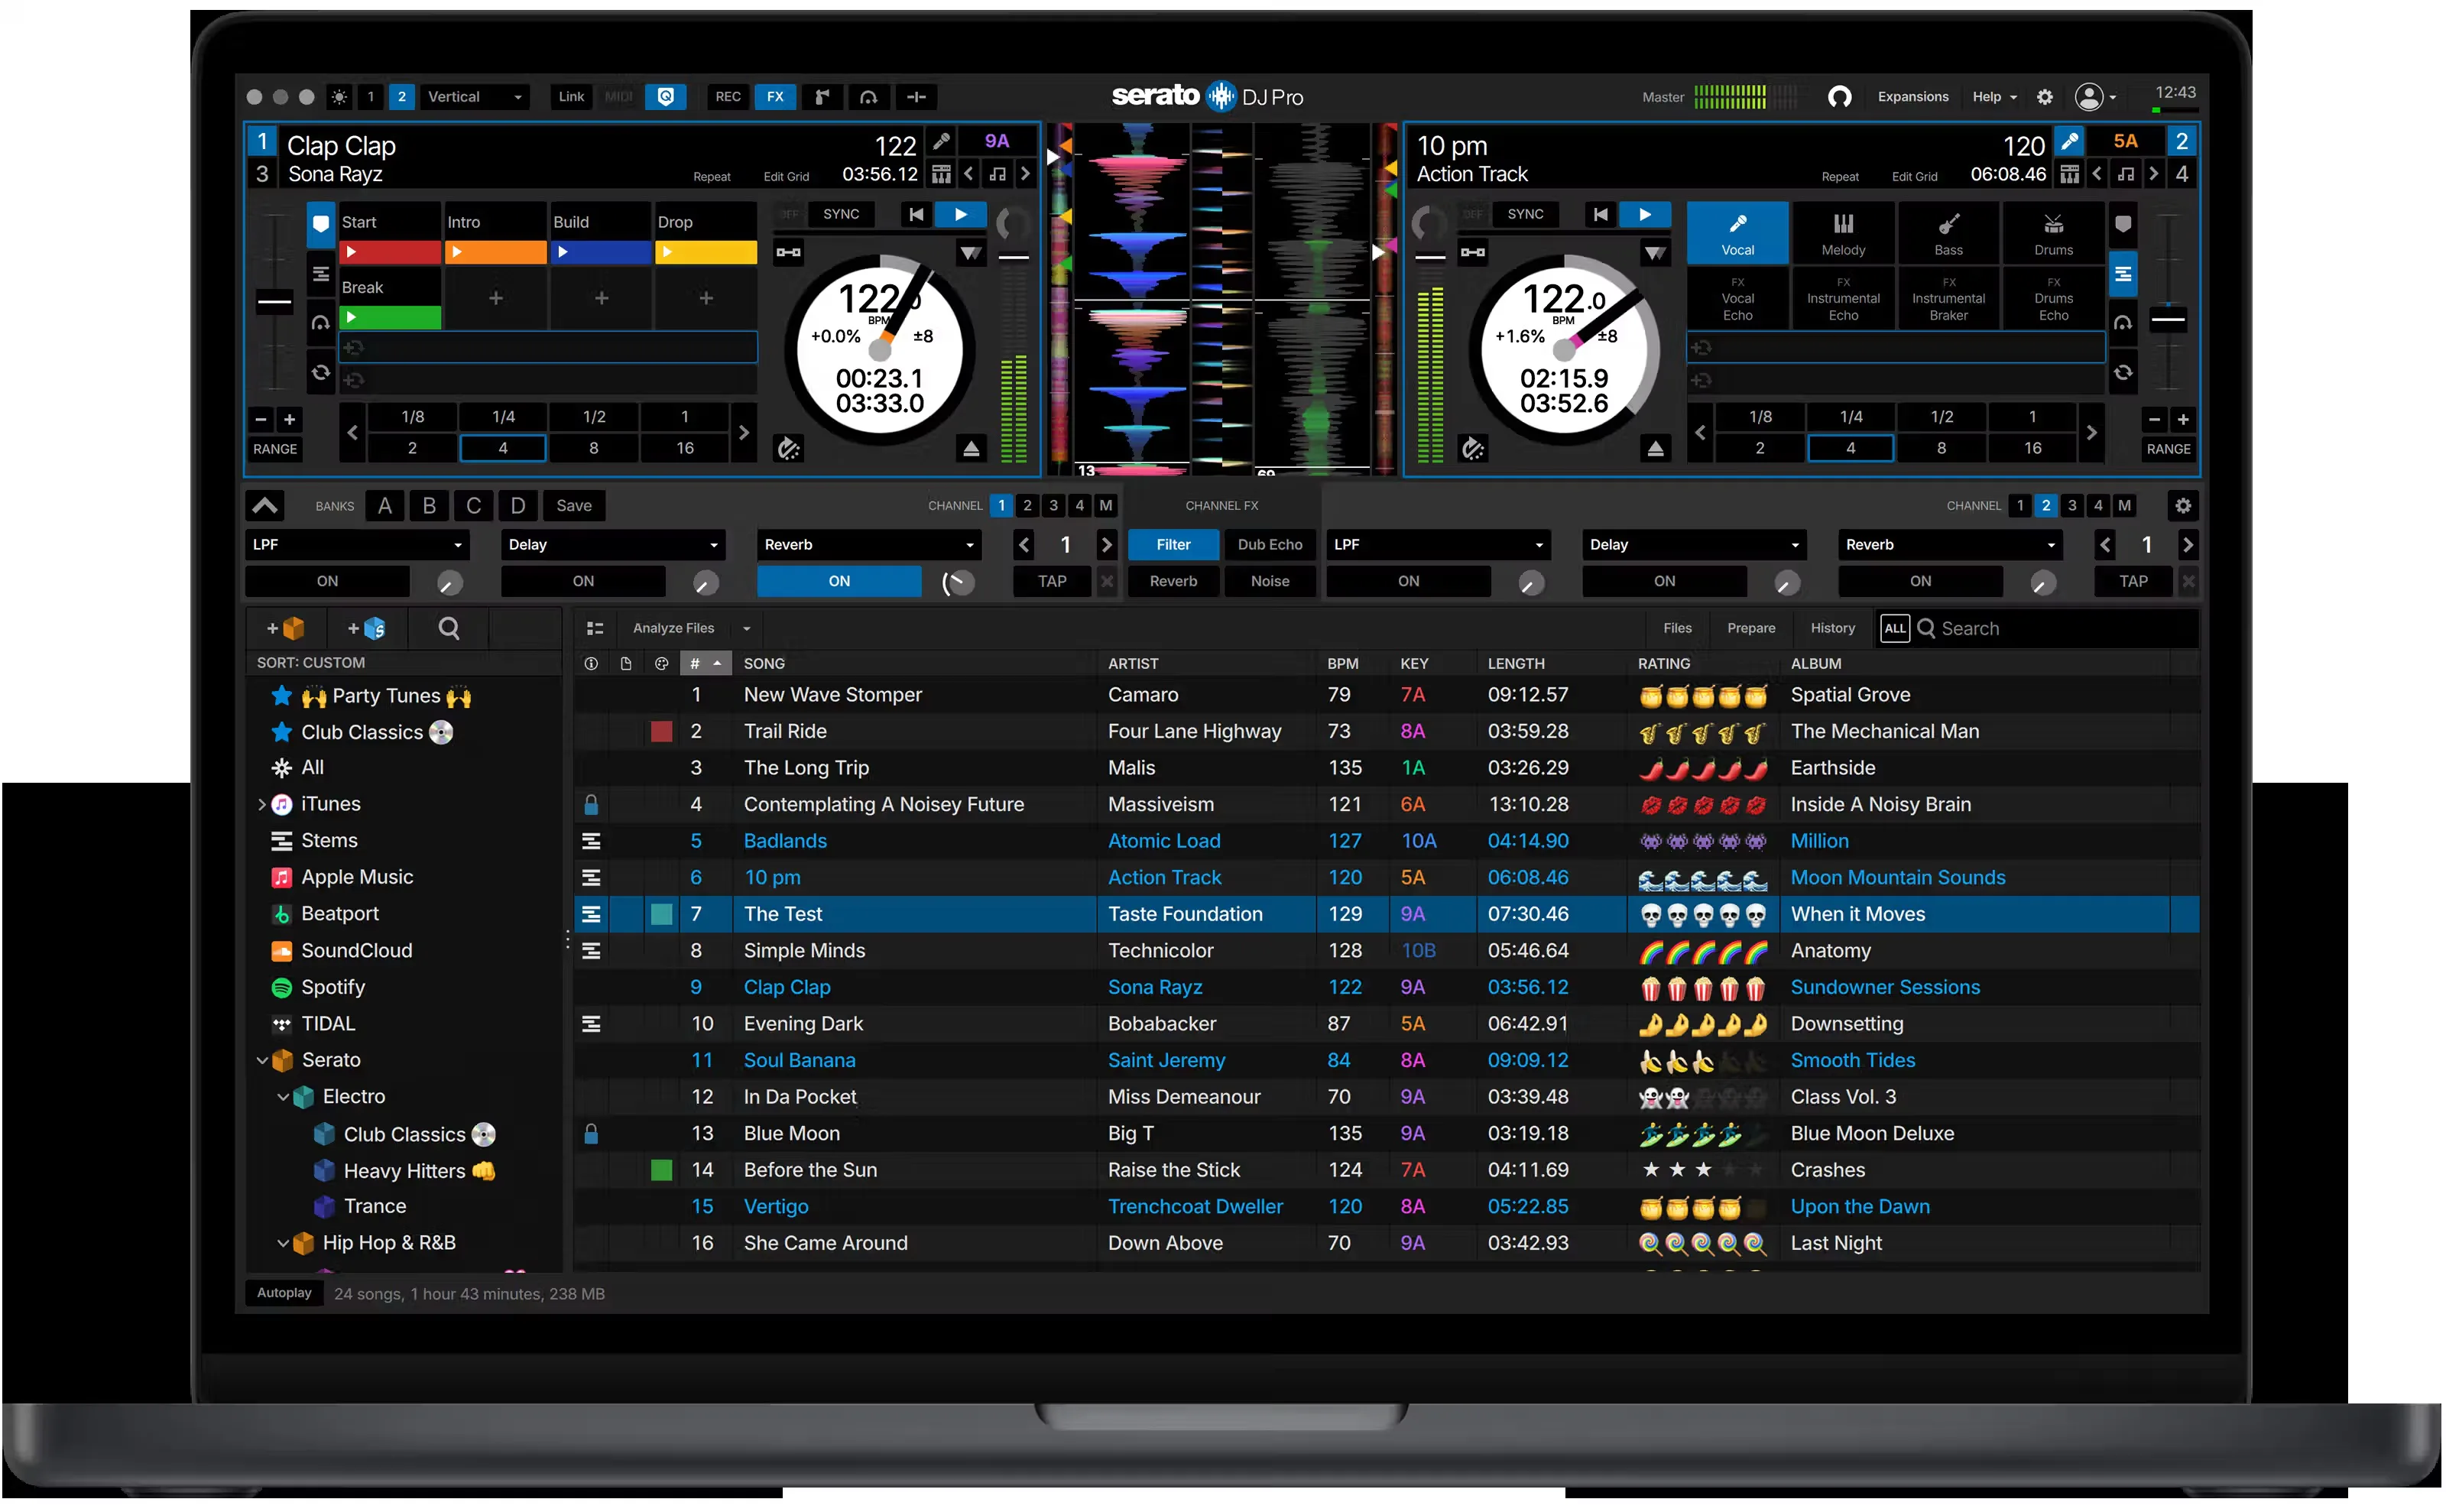Collapse the Hip Hop & R&B crate
The image size is (2446, 1512).
(283, 1243)
